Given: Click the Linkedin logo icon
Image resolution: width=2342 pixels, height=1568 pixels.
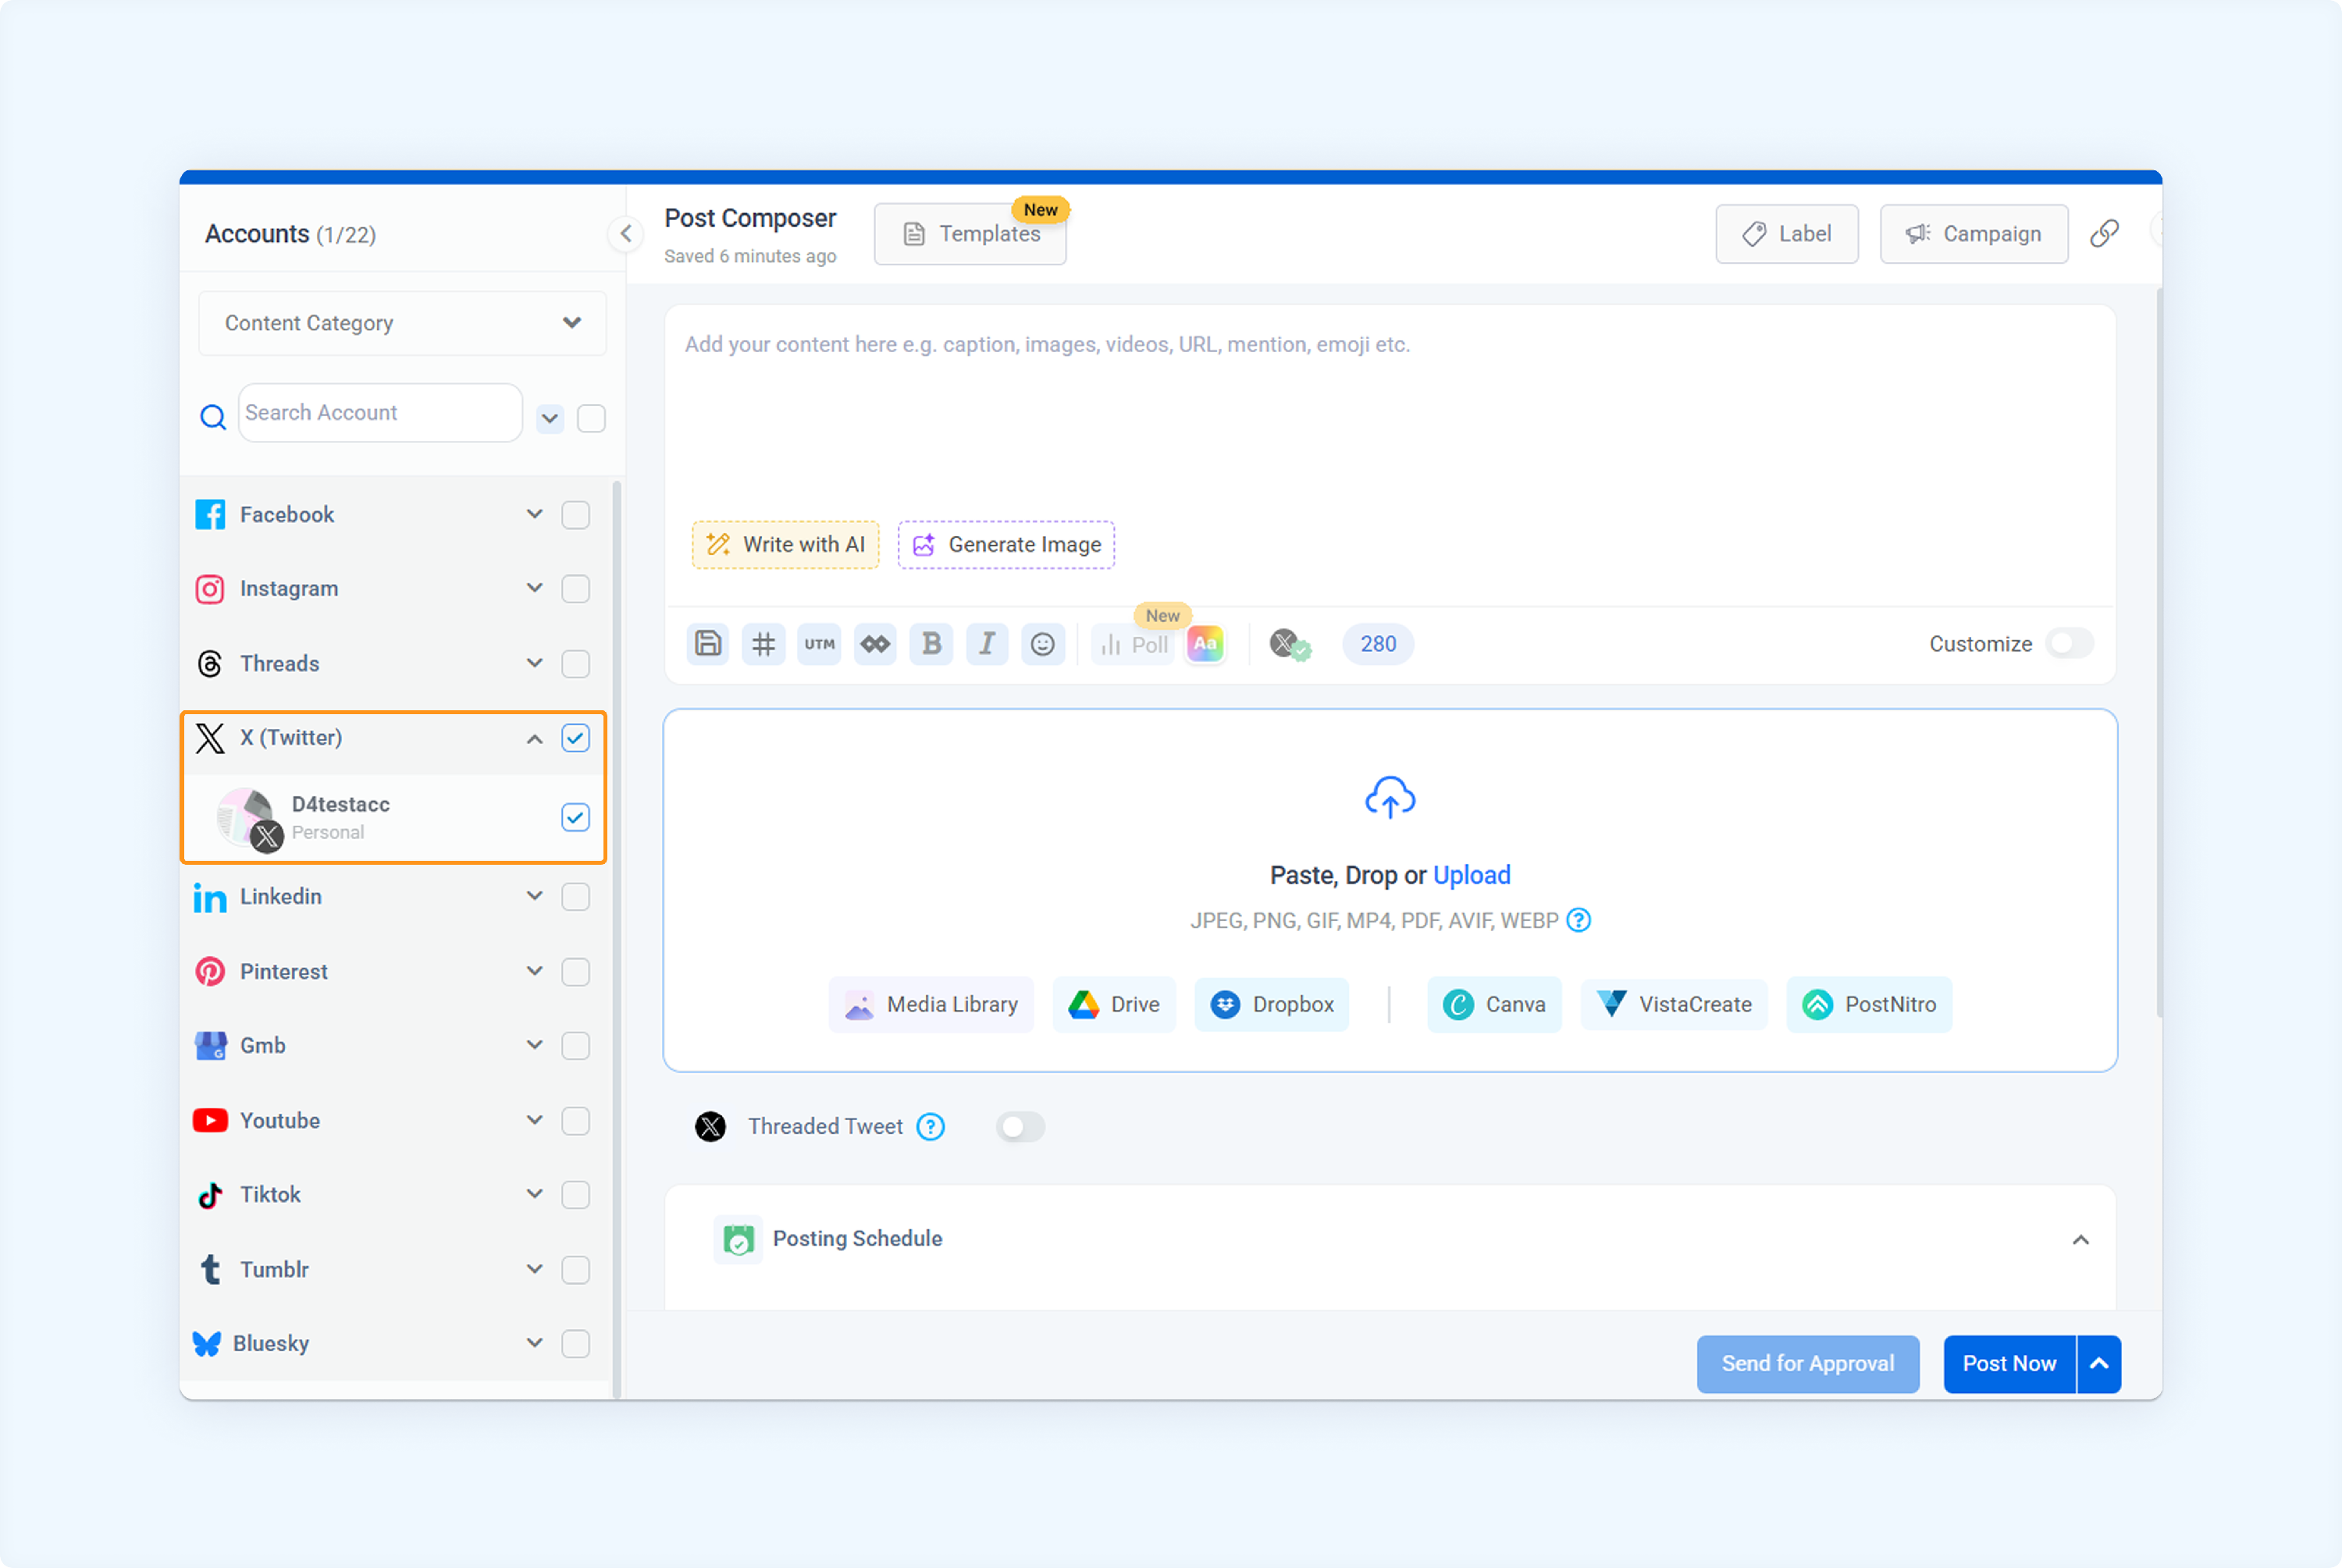Looking at the screenshot, I should 210,897.
